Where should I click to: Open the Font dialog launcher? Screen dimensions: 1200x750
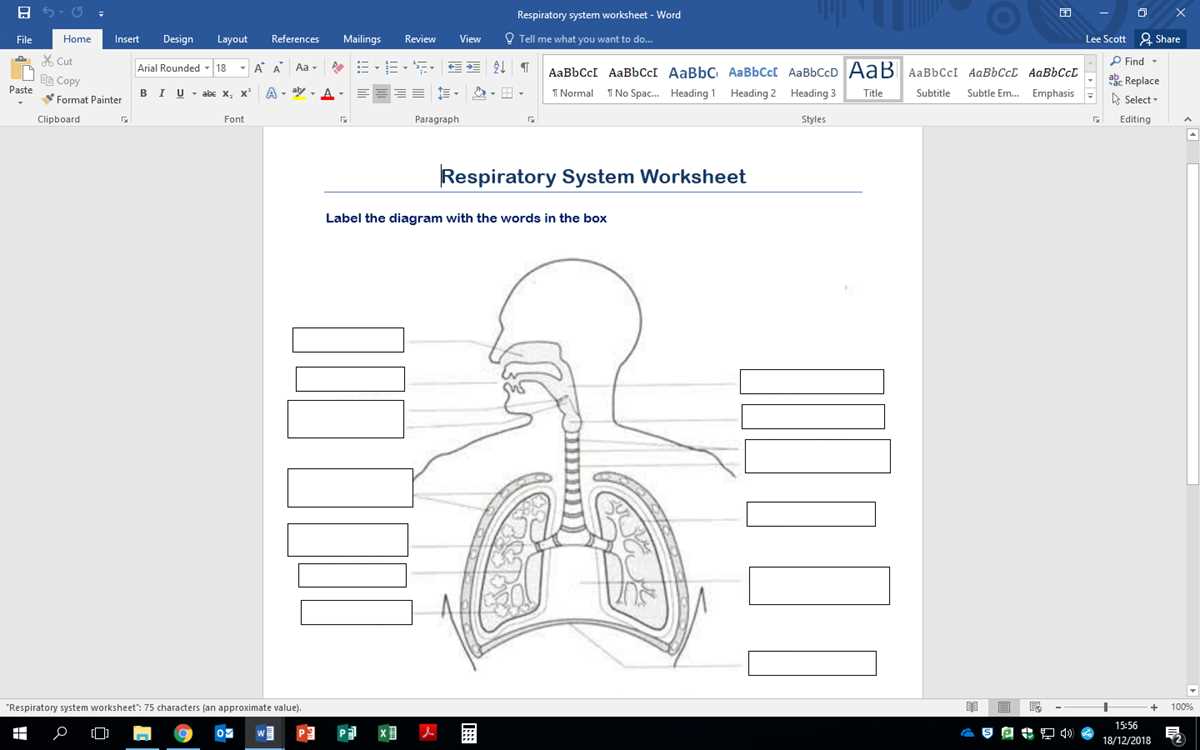[343, 120]
